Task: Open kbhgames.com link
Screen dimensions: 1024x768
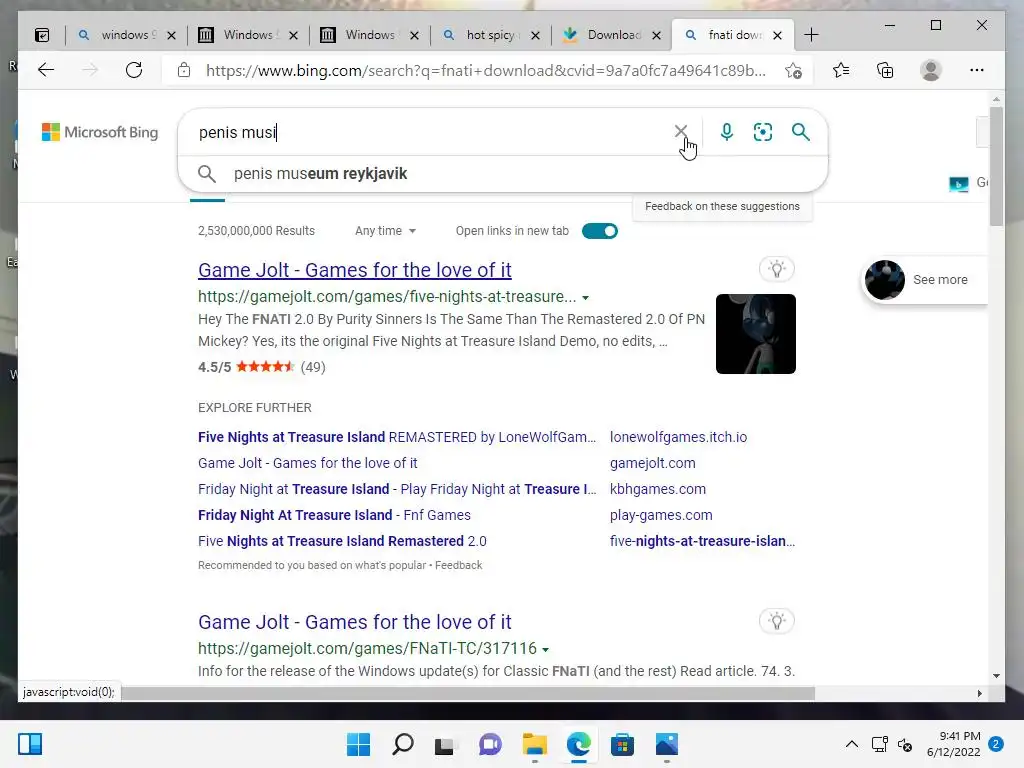Action: [658, 489]
